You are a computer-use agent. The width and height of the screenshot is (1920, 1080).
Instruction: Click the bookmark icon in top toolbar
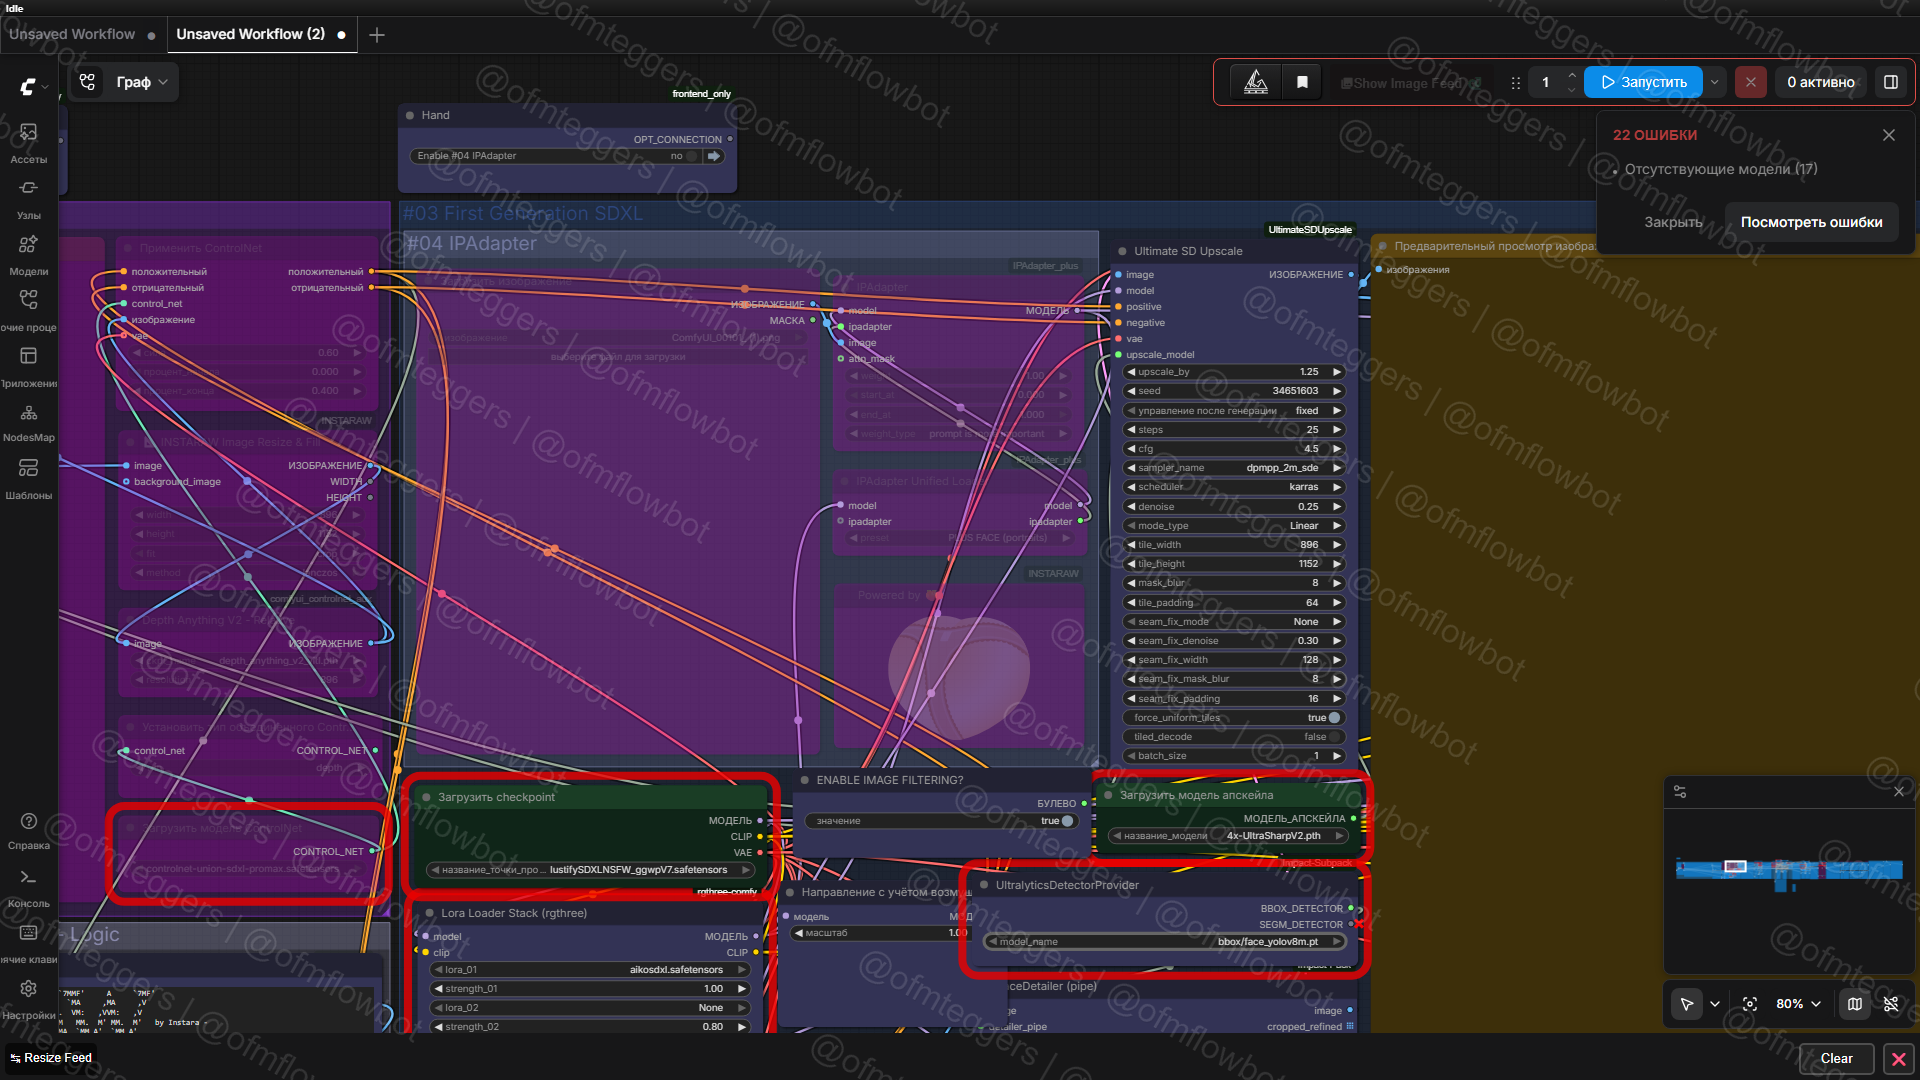pyautogui.click(x=1302, y=83)
